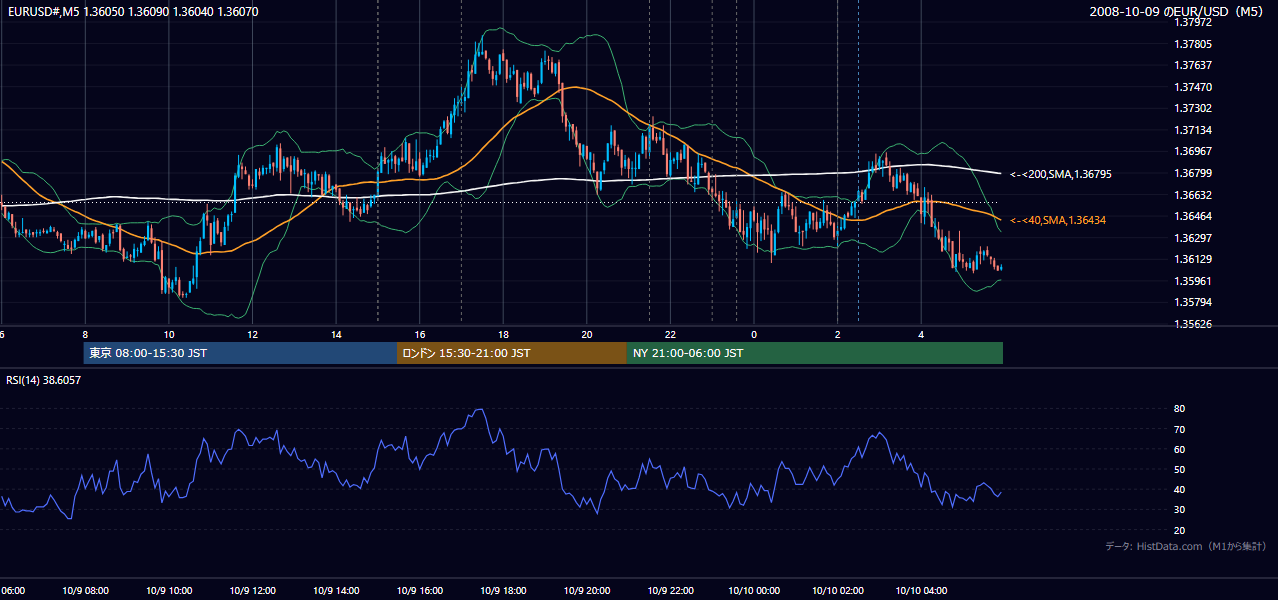Click the 2008-10-09 EUR/USD (M5) title
This screenshot has height=600, width=1278.
point(1178,11)
